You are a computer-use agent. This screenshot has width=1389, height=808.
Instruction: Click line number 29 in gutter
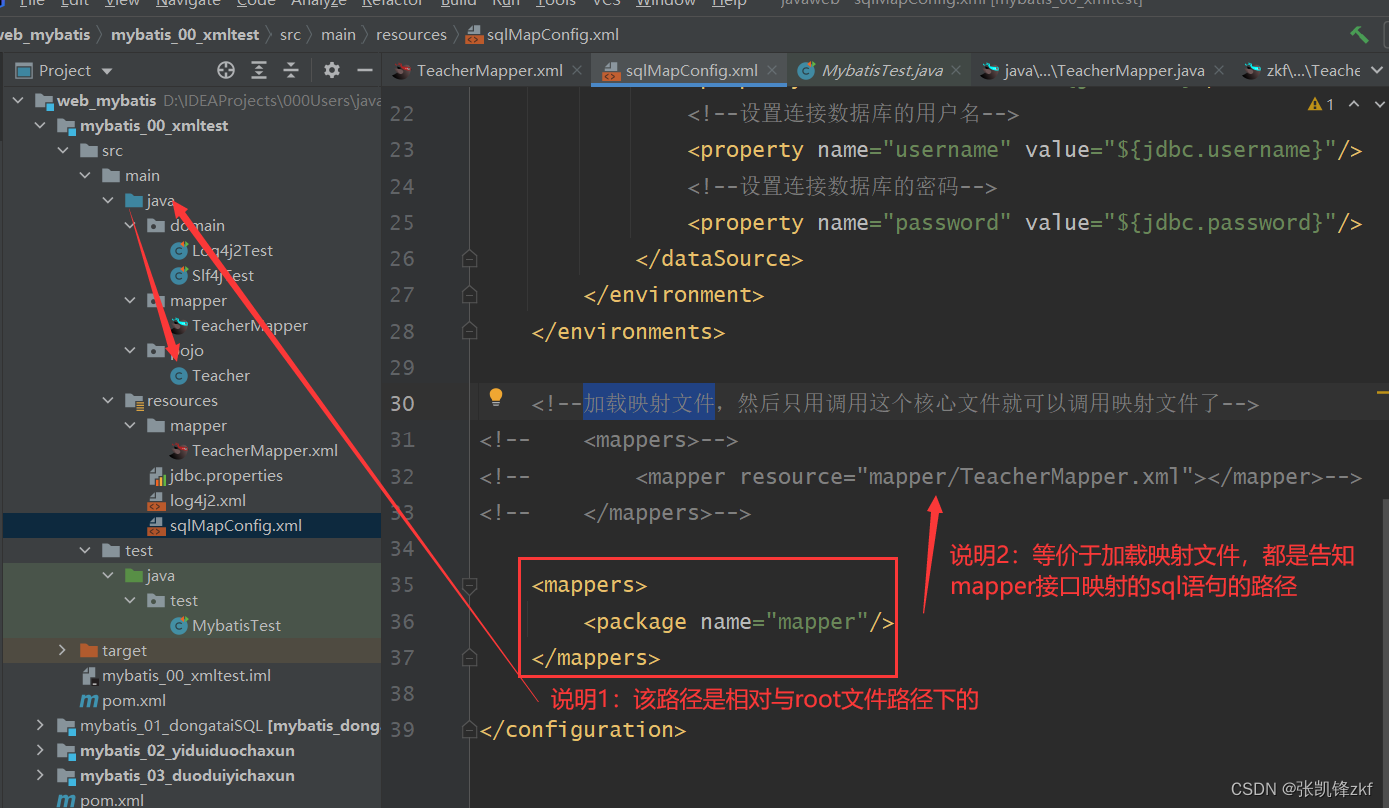pyautogui.click(x=401, y=367)
